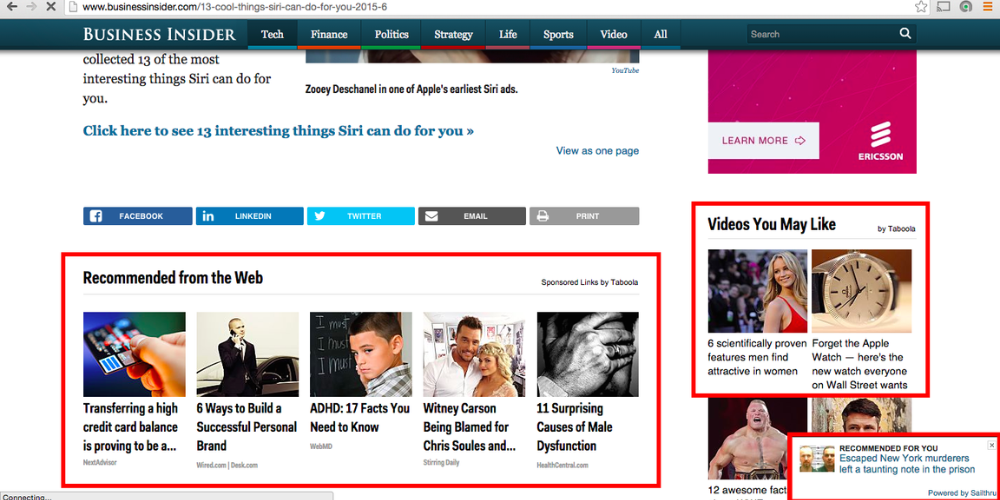Open the man on phone thumbnail
The height and width of the screenshot is (500, 1000).
pyautogui.click(x=247, y=354)
